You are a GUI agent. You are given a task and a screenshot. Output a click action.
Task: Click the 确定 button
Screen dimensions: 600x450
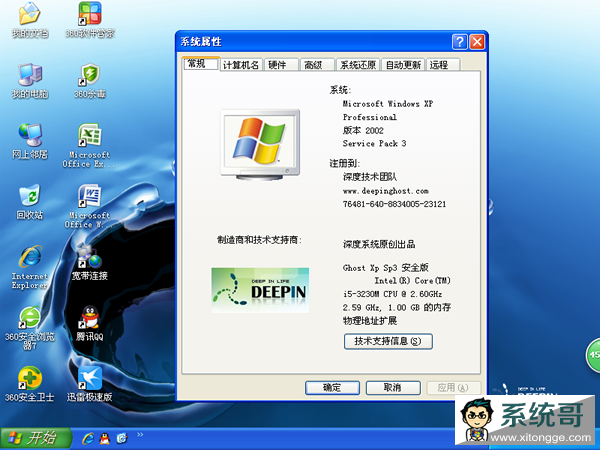(x=332, y=388)
